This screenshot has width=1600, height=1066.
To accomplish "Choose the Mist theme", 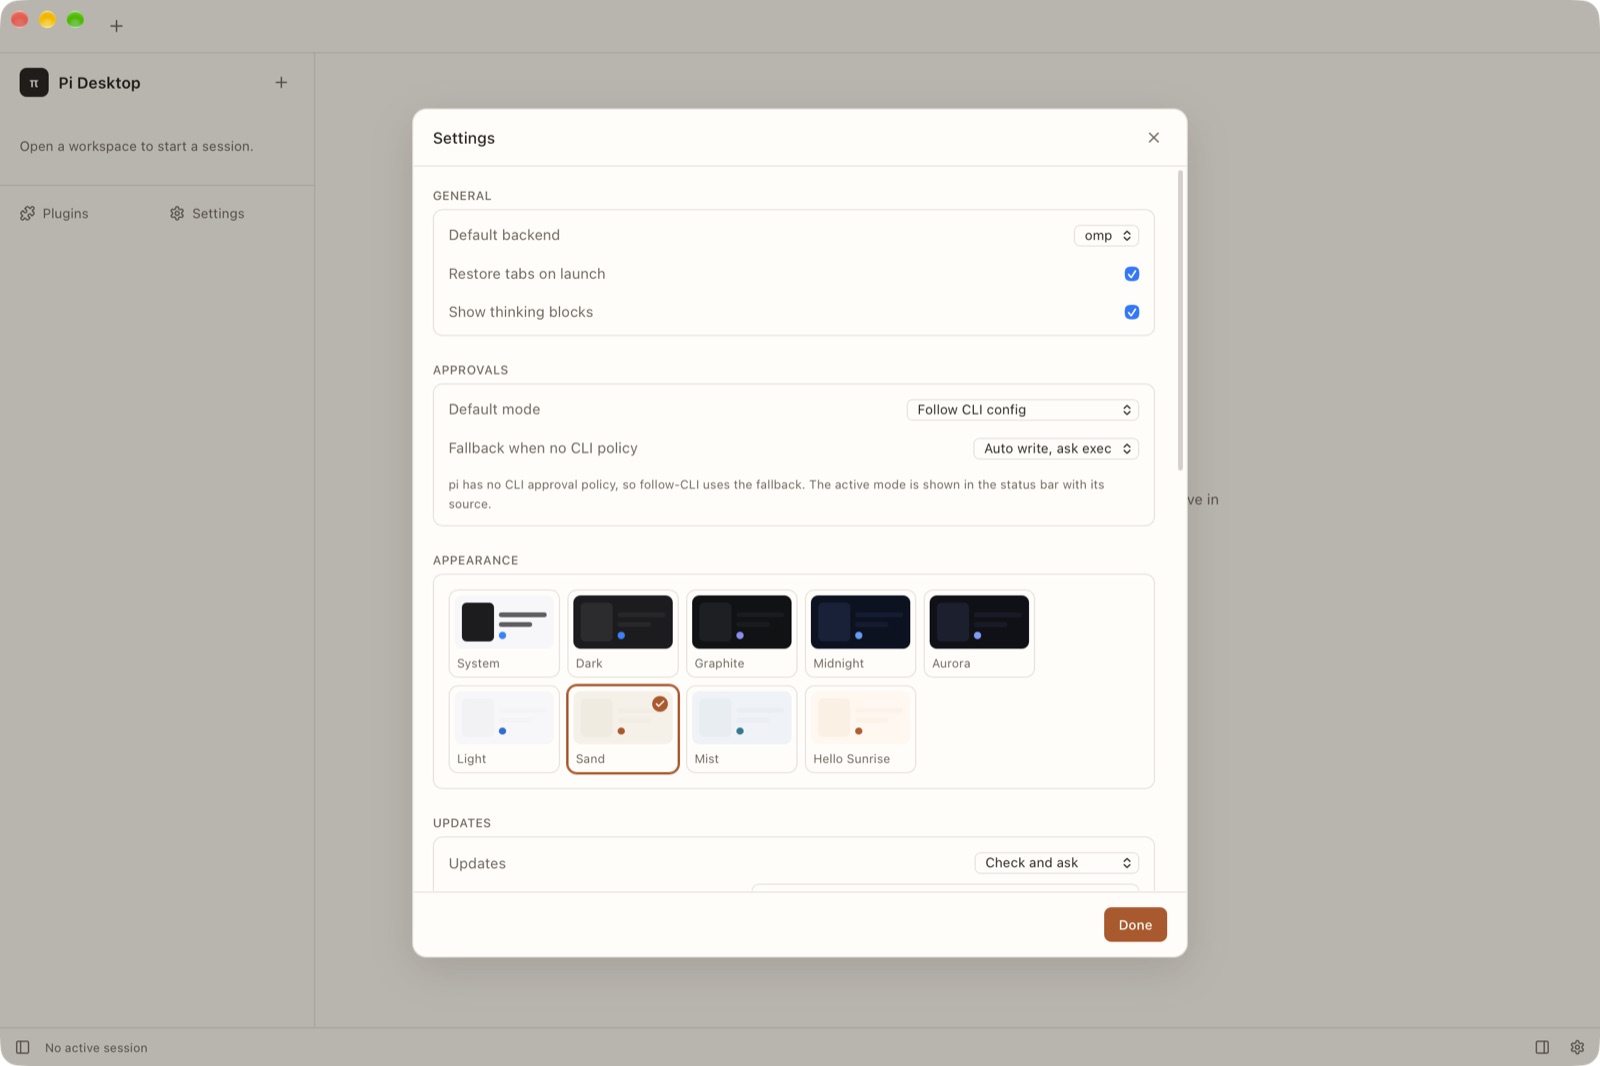I will click(x=742, y=729).
